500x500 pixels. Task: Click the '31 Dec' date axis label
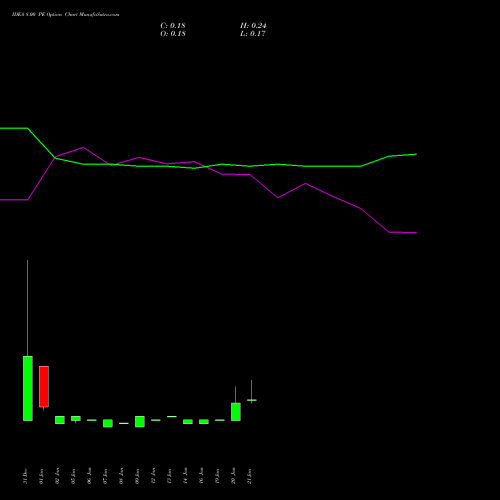26,476
